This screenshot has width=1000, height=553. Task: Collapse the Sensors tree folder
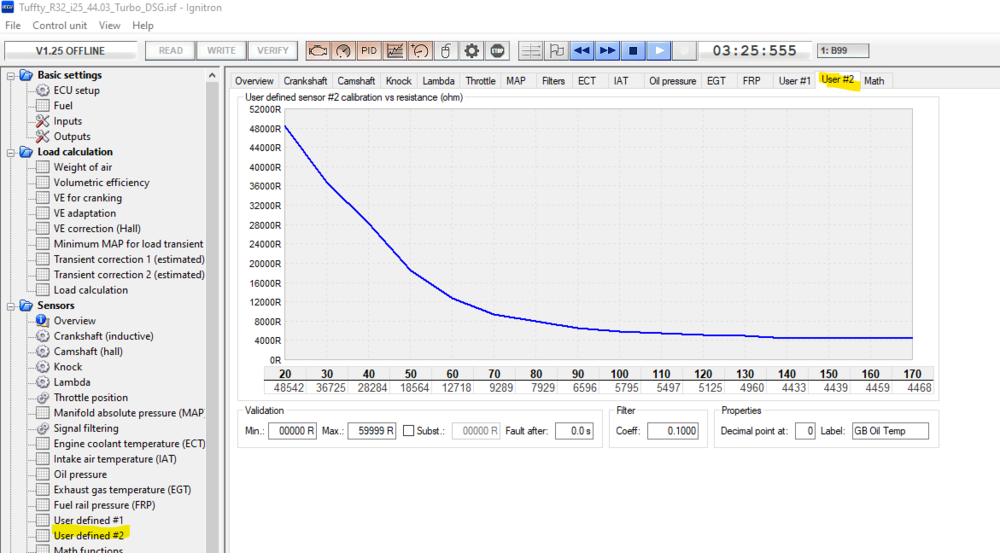tap(12, 306)
